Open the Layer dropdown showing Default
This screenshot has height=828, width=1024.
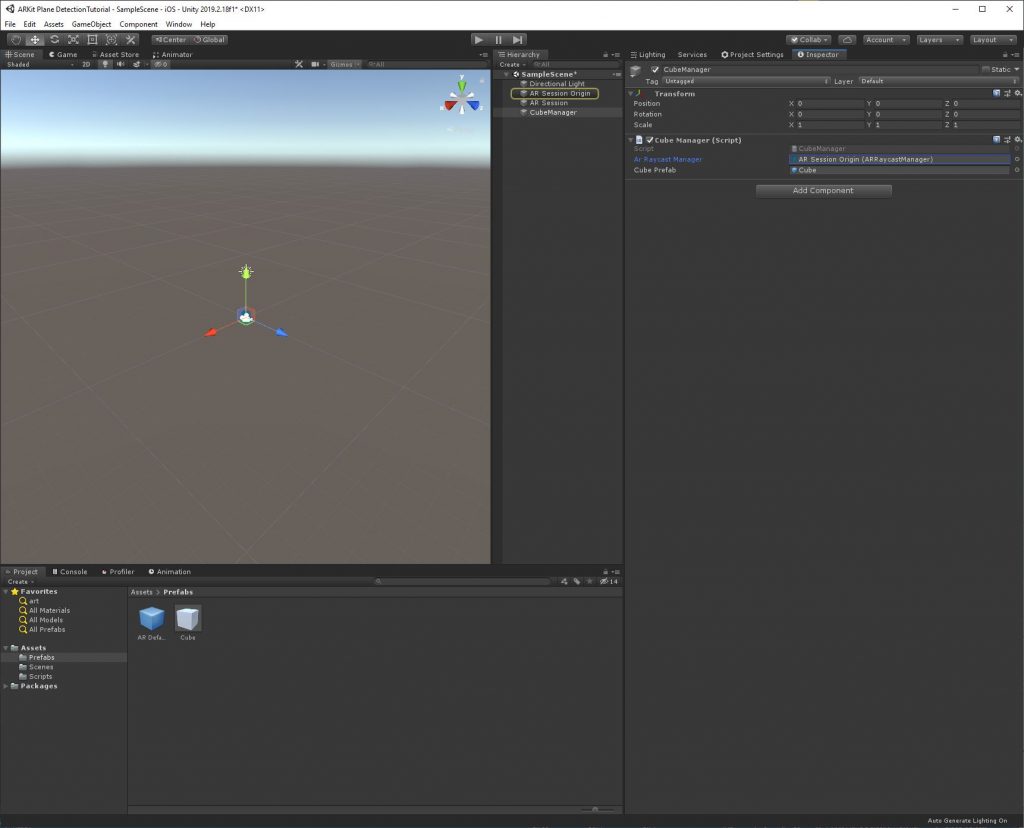coord(938,81)
